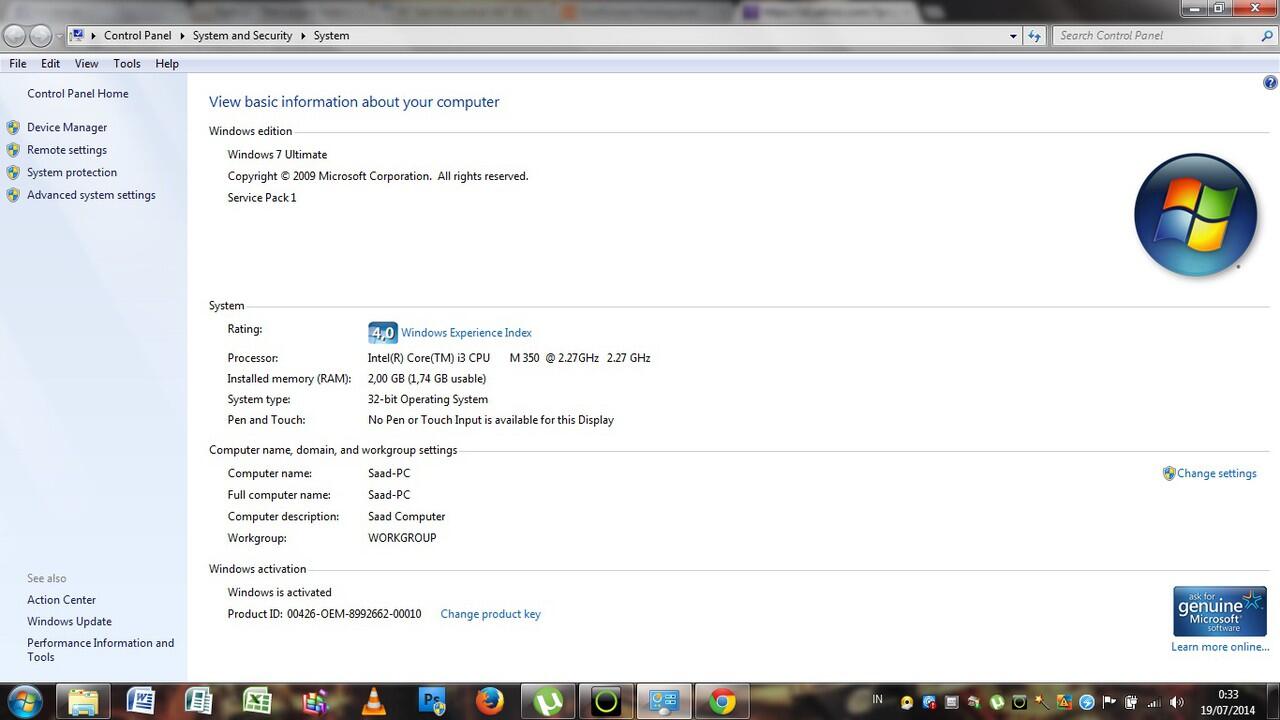Image resolution: width=1280 pixels, height=720 pixels.
Task: Click the Control Panel taskbar button
Action: pos(664,702)
